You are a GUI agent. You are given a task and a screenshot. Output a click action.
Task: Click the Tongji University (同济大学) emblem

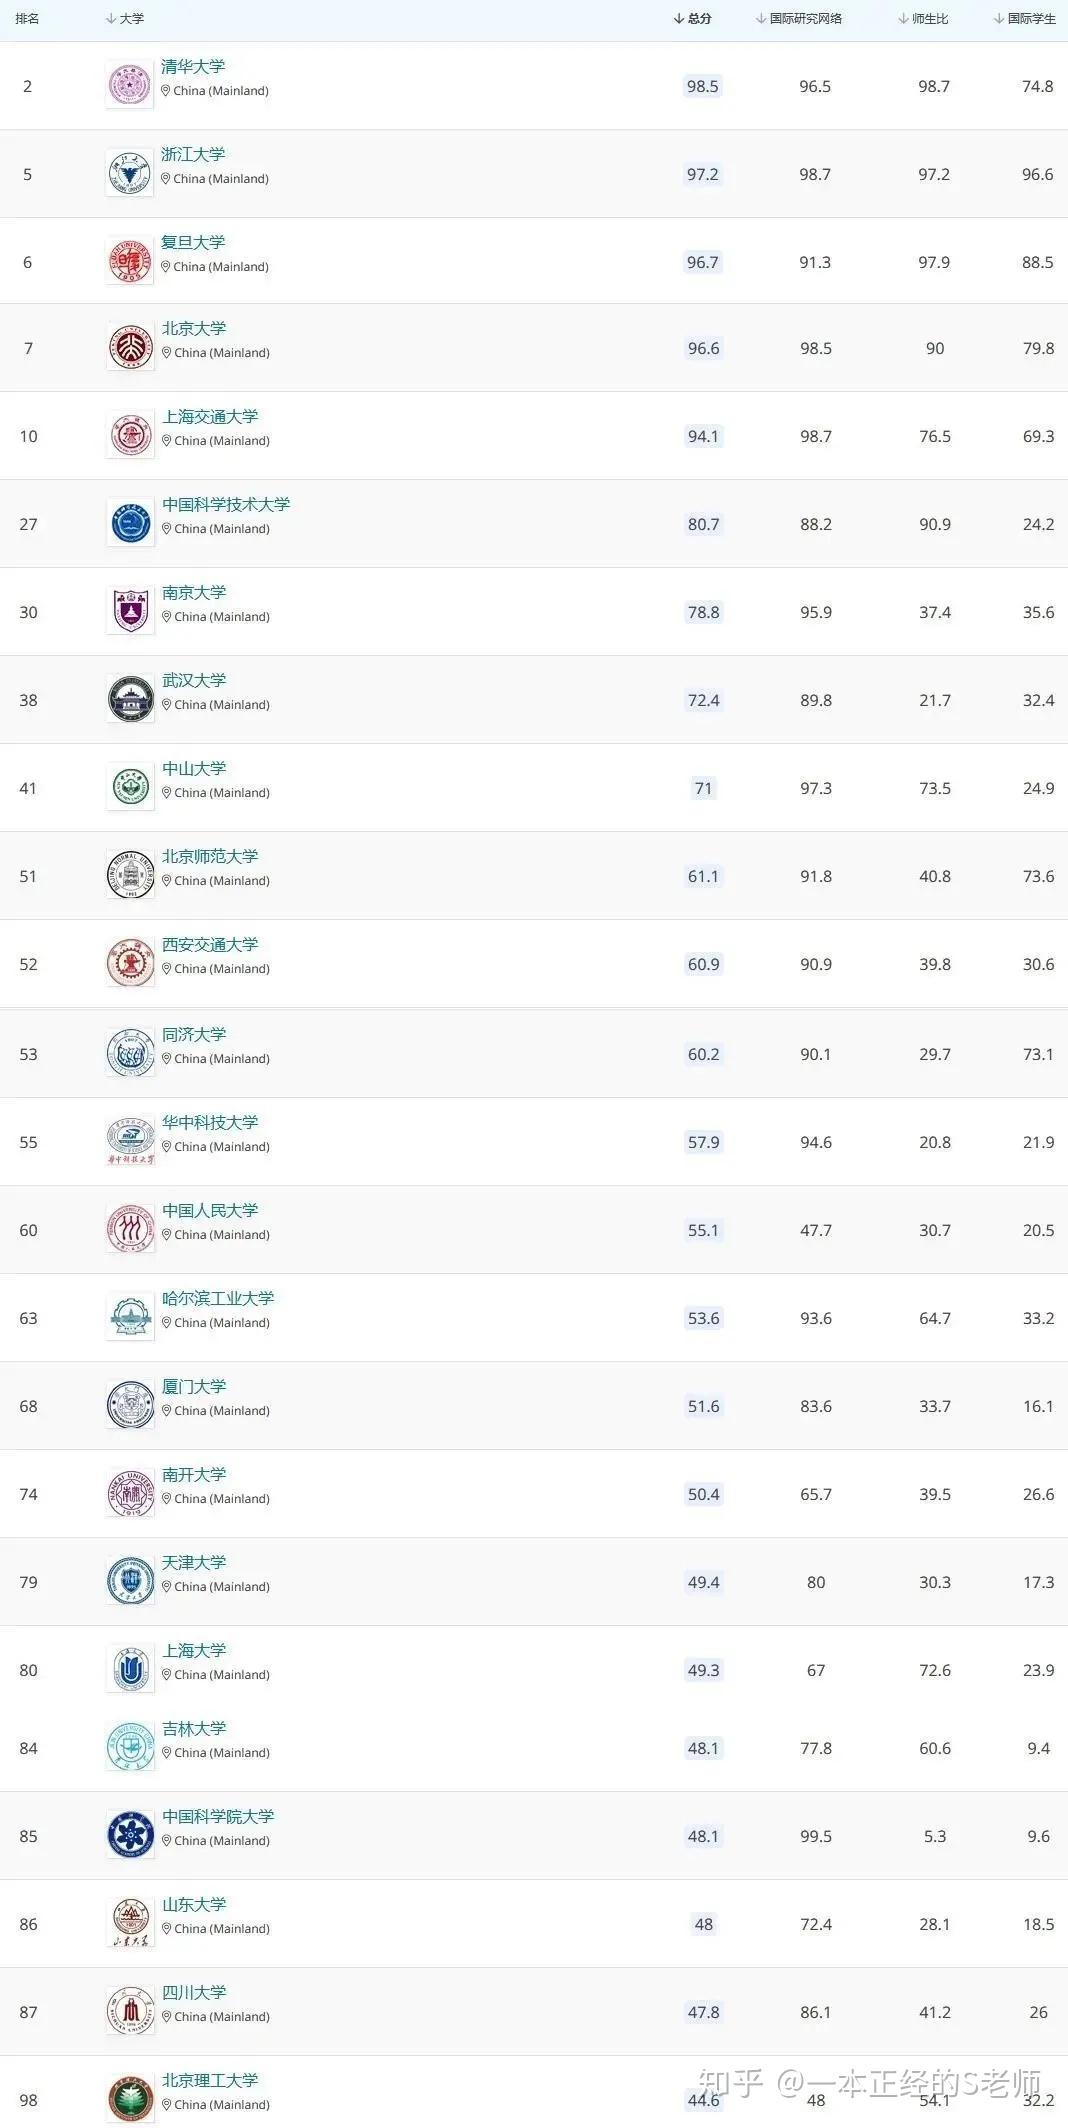tap(130, 1053)
